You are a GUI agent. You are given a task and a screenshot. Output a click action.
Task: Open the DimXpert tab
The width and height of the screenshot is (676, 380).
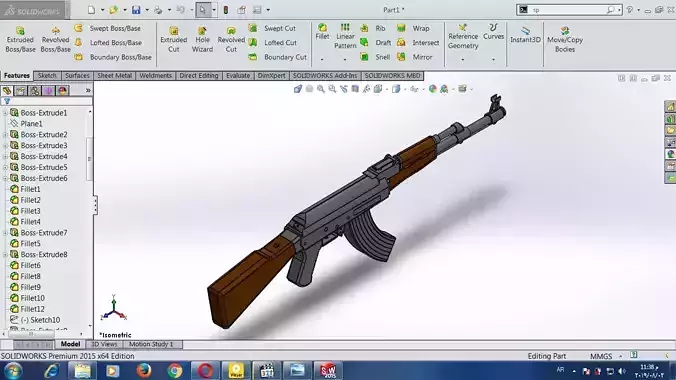(x=271, y=75)
